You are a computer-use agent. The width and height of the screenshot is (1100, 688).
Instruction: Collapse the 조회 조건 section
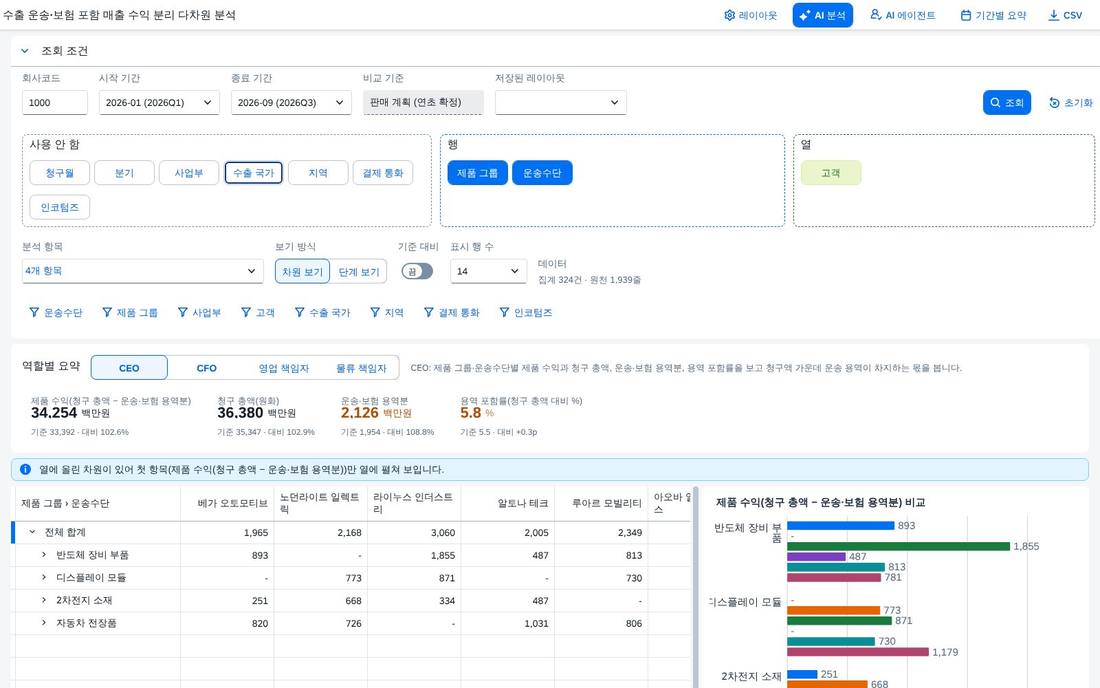click(x=25, y=50)
